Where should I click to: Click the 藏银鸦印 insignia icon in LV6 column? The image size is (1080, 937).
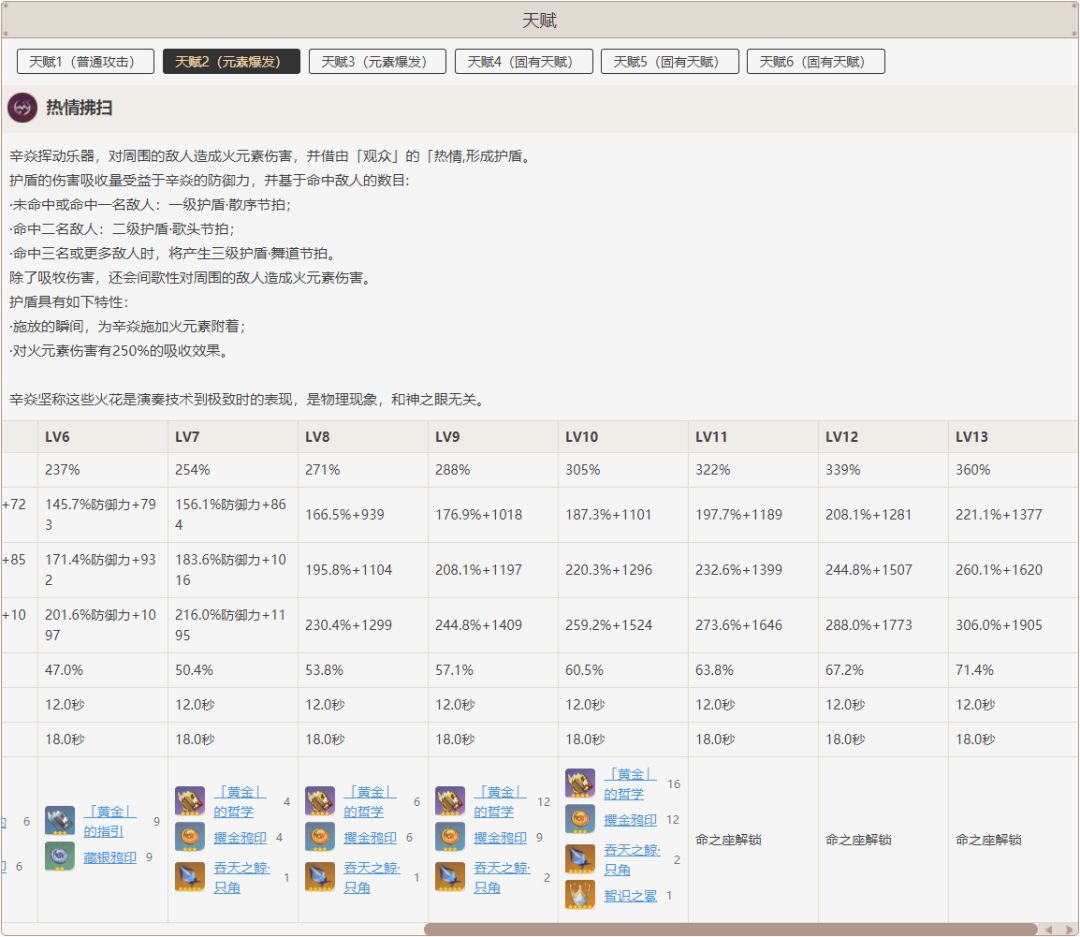pos(60,856)
